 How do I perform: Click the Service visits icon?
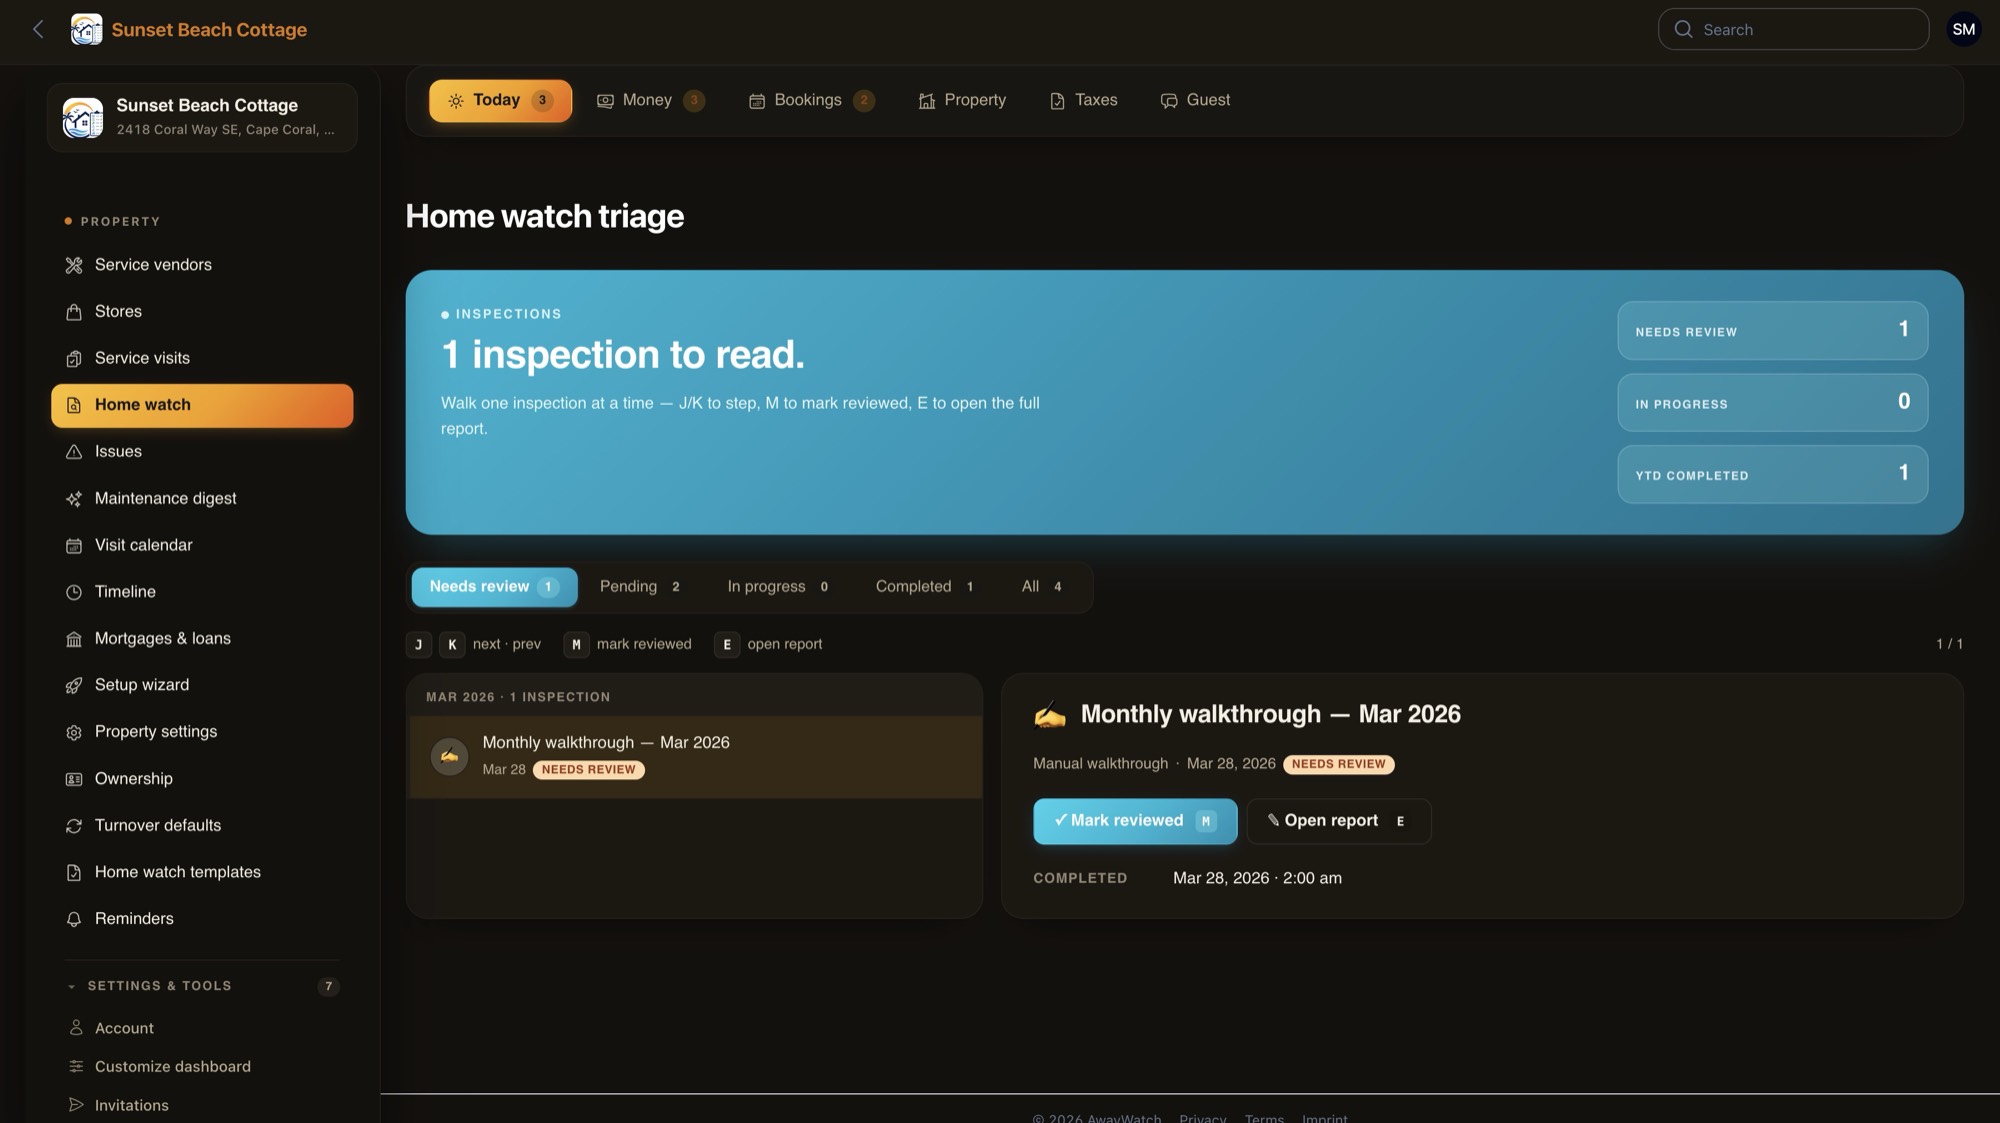[x=74, y=358]
